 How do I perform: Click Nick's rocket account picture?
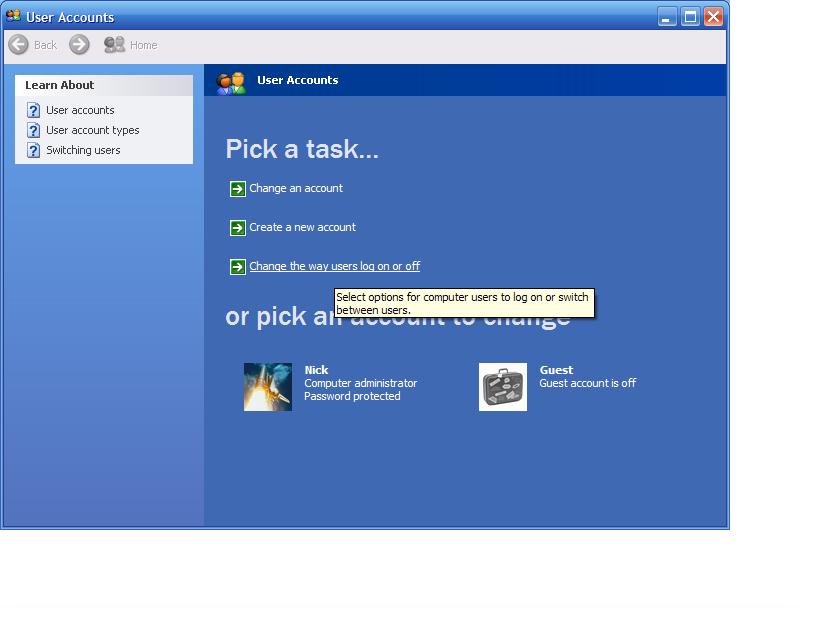coord(267,386)
